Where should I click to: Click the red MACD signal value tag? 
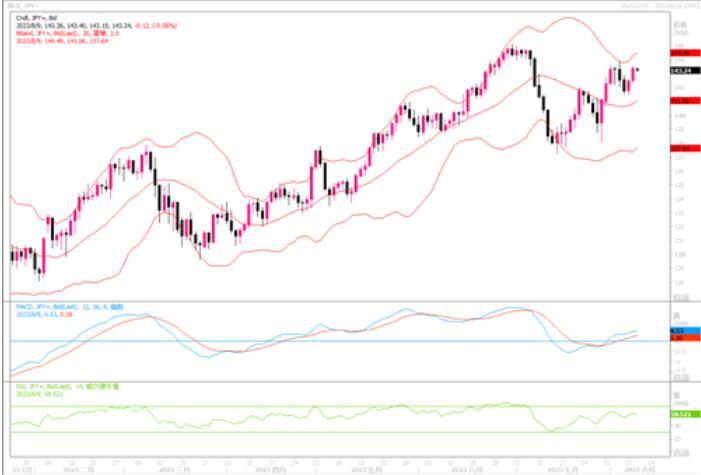[682, 338]
